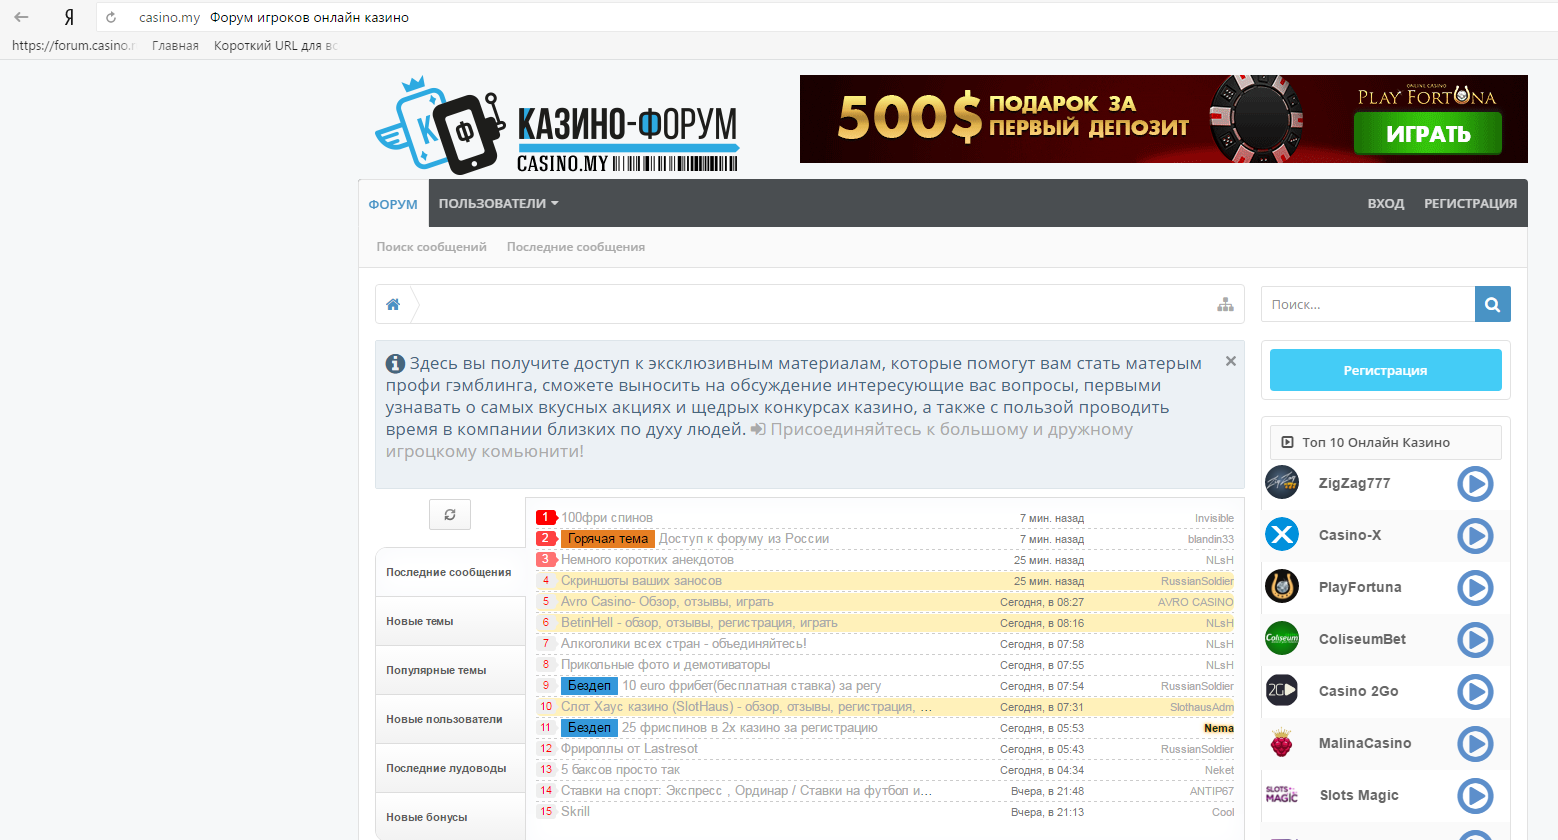1558x840 pixels.
Task: Open 5 баксов просто так topic
Action: tap(620, 770)
